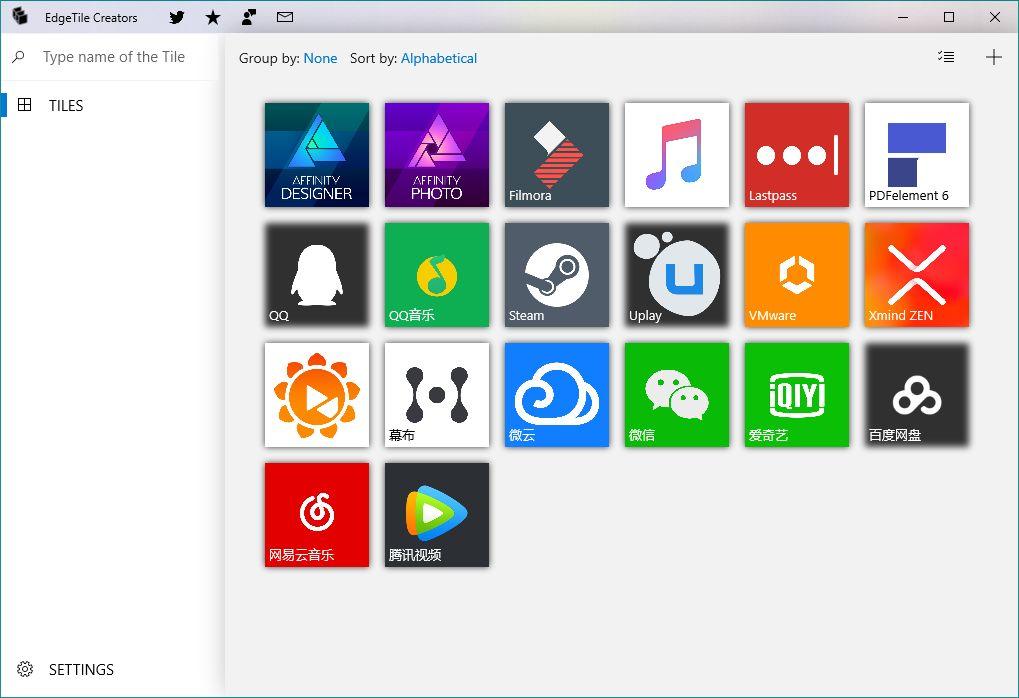Toggle multi-select checklist icon
The width and height of the screenshot is (1019, 698).
(946, 57)
